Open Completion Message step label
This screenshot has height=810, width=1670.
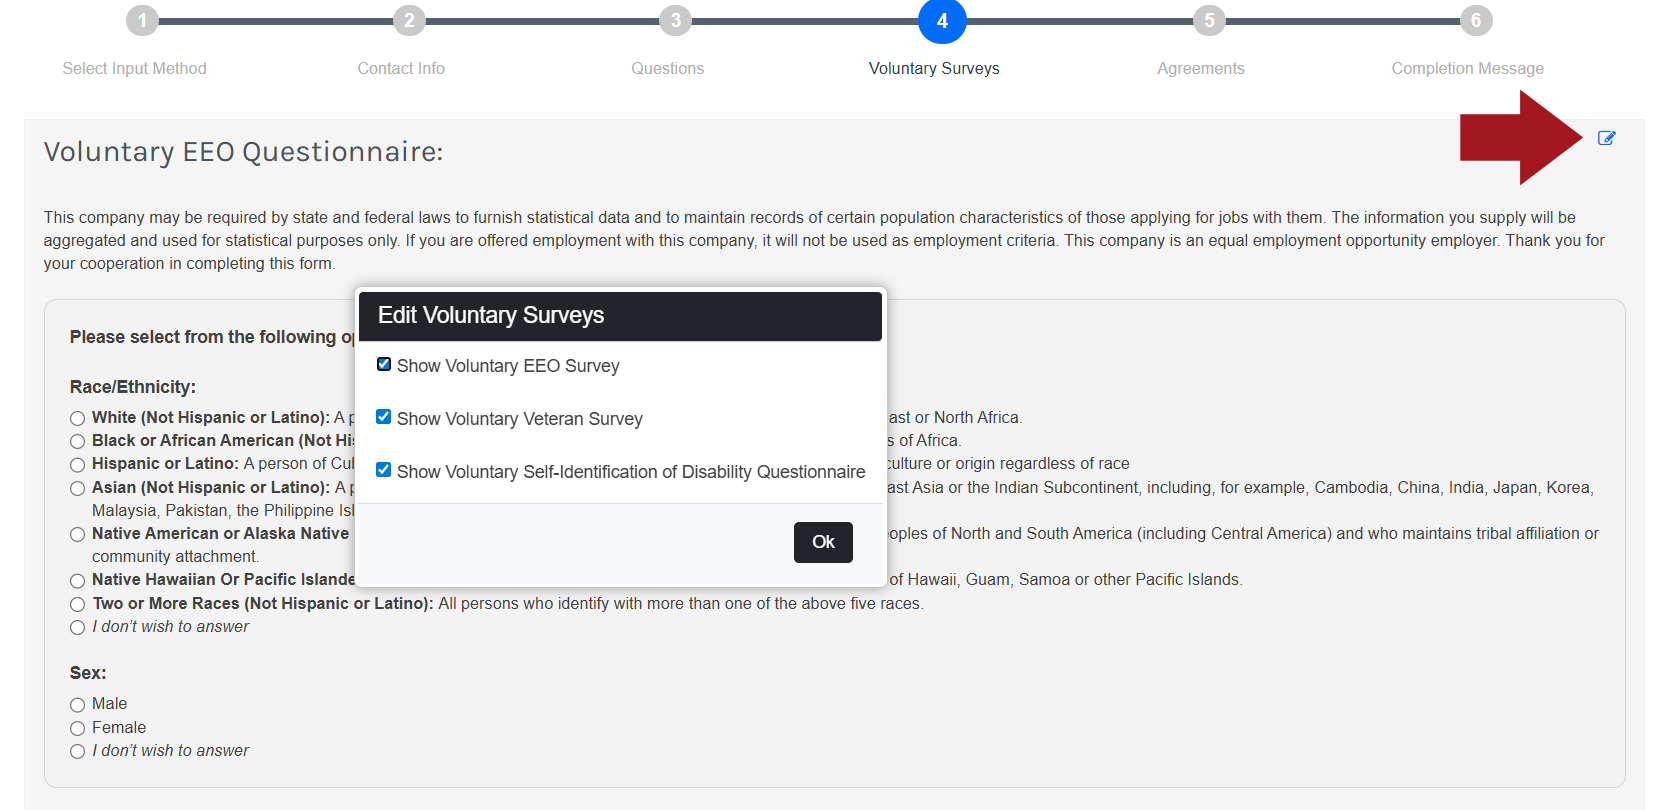pyautogui.click(x=1468, y=68)
